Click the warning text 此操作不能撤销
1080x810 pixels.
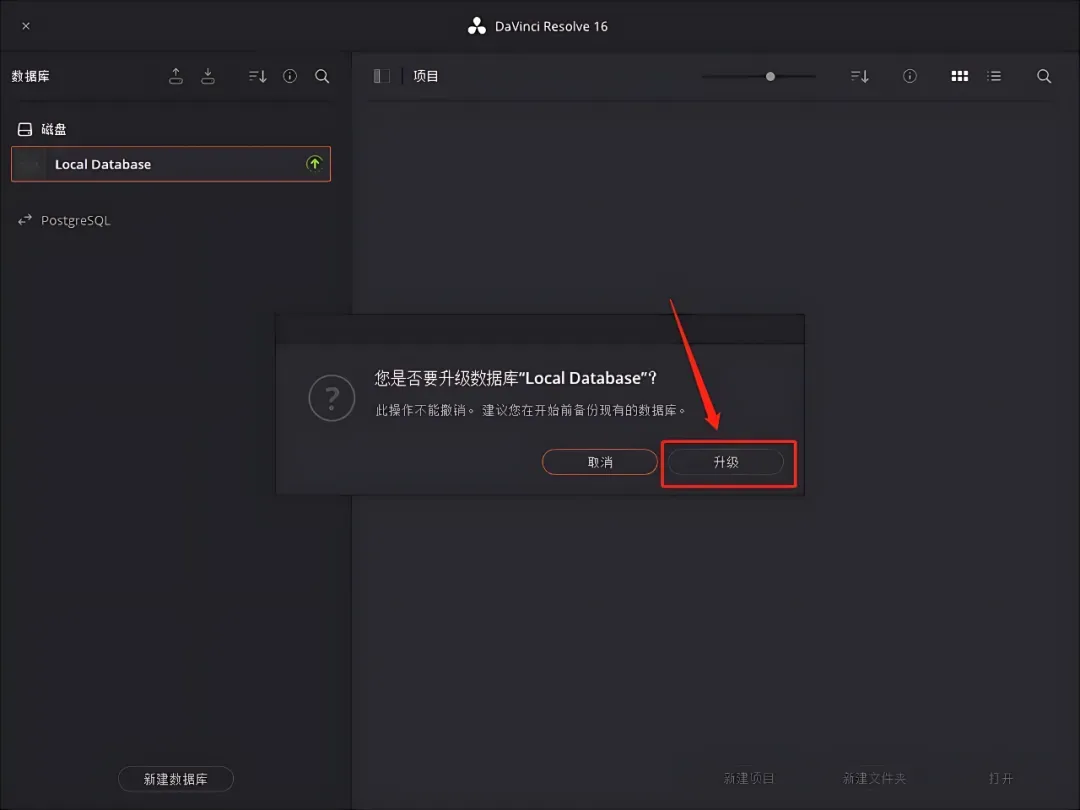pyautogui.click(x=424, y=411)
